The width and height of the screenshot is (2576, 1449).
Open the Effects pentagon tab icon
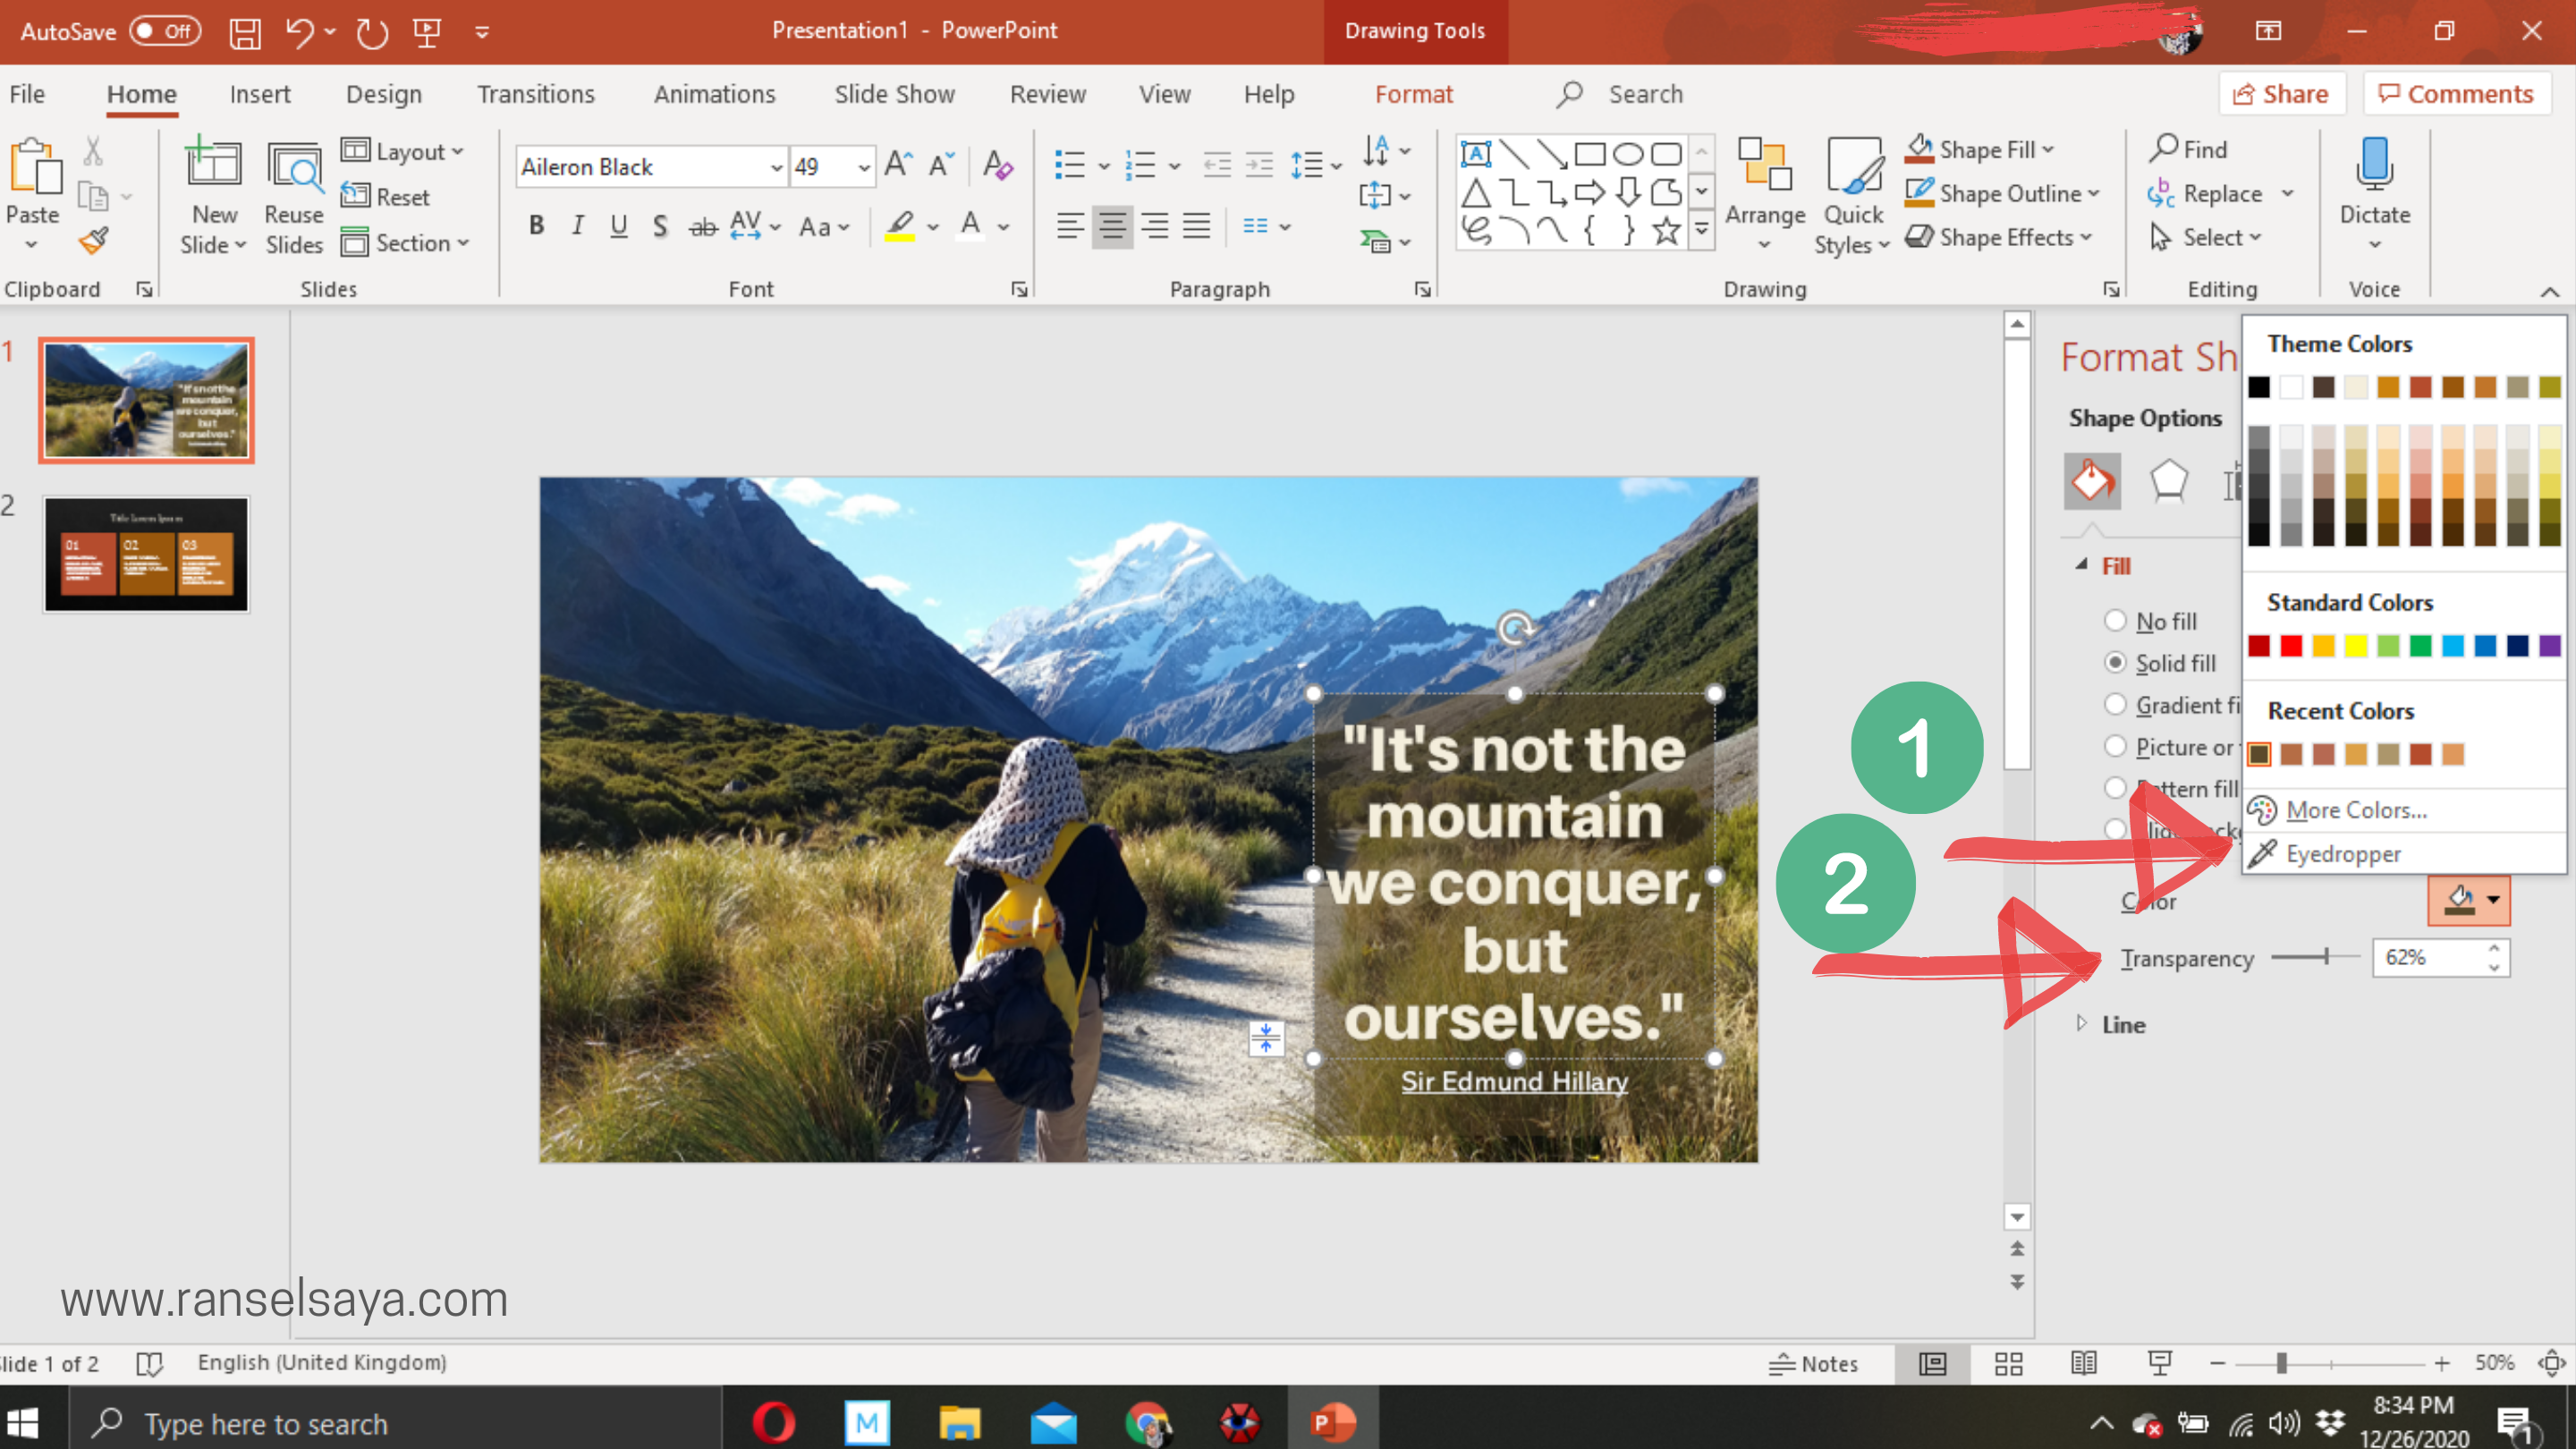click(x=2168, y=481)
